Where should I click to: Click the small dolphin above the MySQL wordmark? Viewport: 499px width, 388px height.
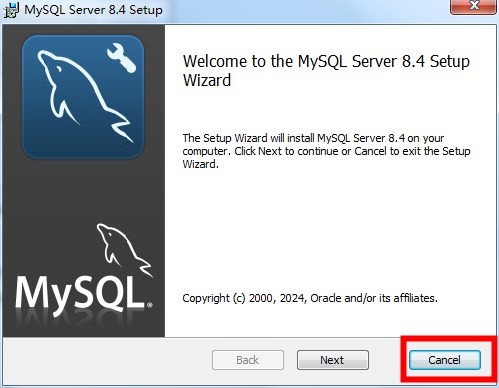(x=125, y=249)
